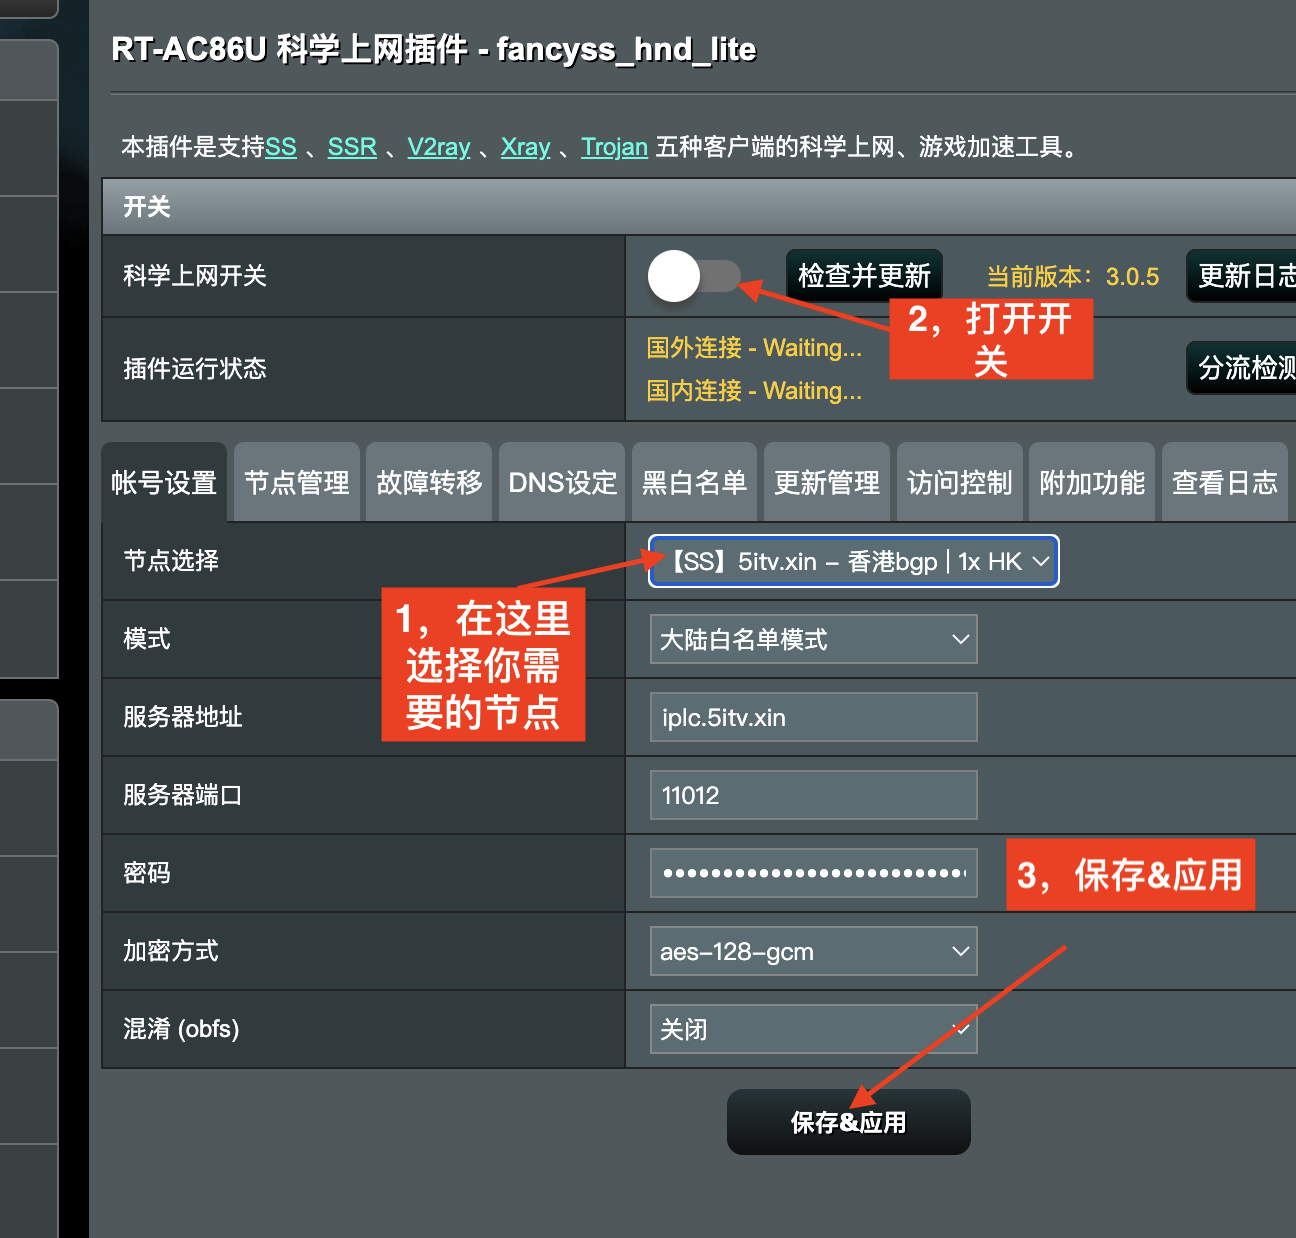Open the Xray link
The image size is (1296, 1238).
tap(525, 147)
